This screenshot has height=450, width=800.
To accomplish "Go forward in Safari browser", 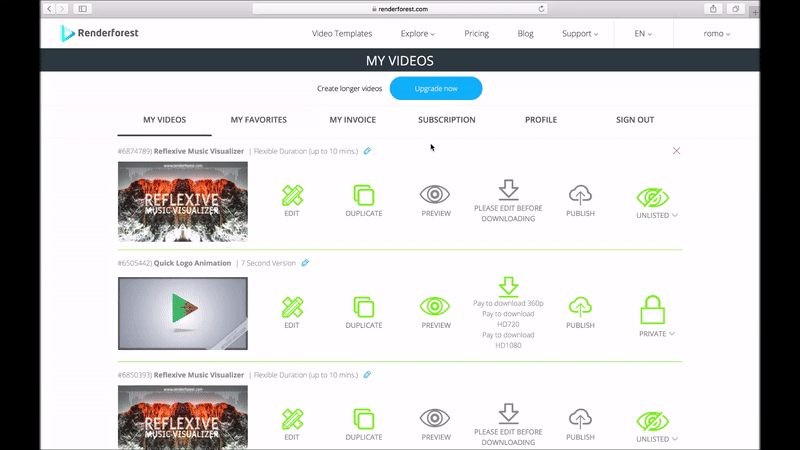I will tap(62, 9).
